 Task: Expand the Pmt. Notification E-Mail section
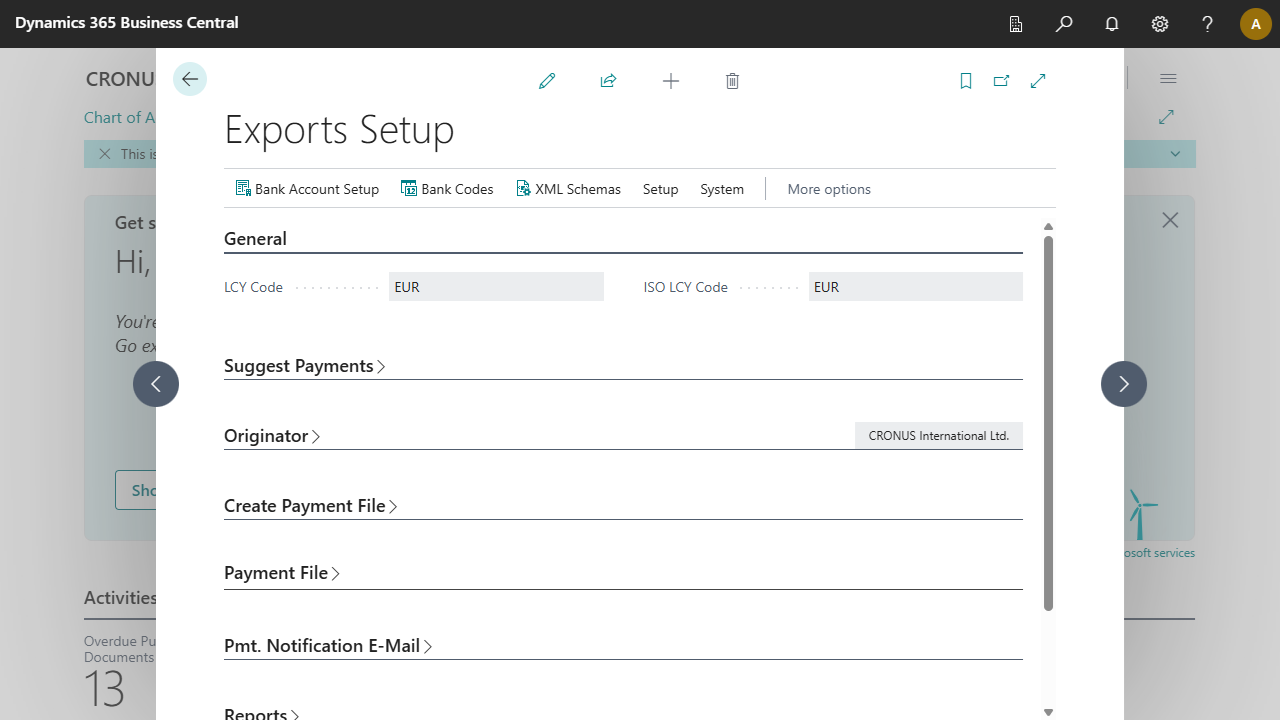point(328,646)
